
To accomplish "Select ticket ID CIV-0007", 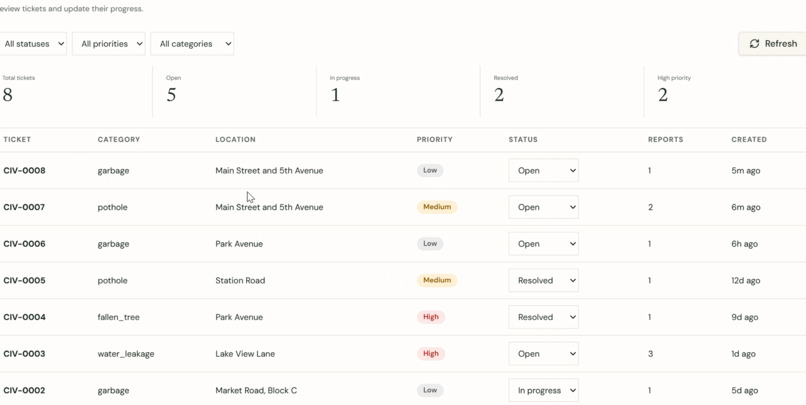I will click(24, 207).
